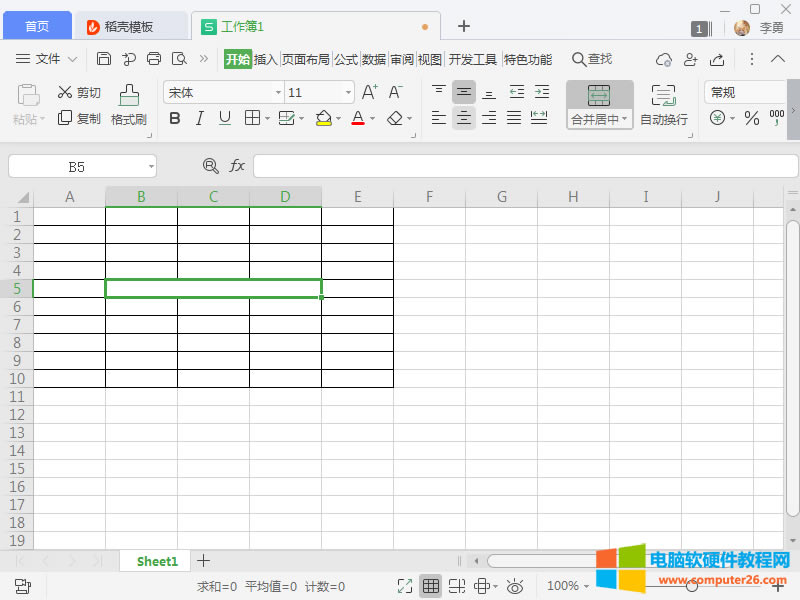Open the 插入 (Insert) ribbon tab
The image size is (800, 600).
click(x=265, y=59)
